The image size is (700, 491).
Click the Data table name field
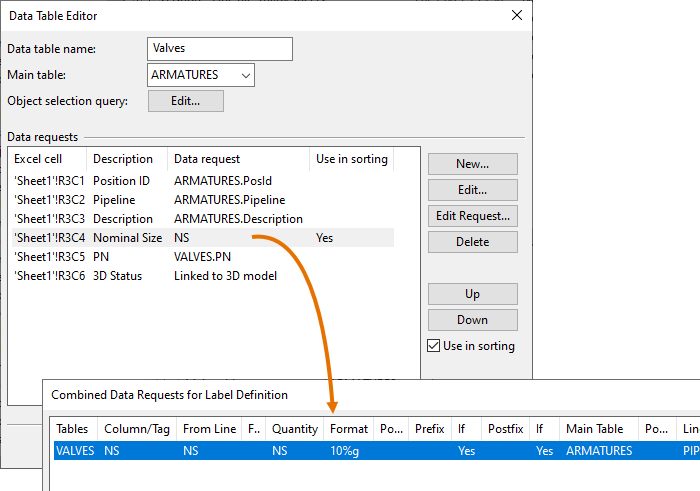point(220,49)
